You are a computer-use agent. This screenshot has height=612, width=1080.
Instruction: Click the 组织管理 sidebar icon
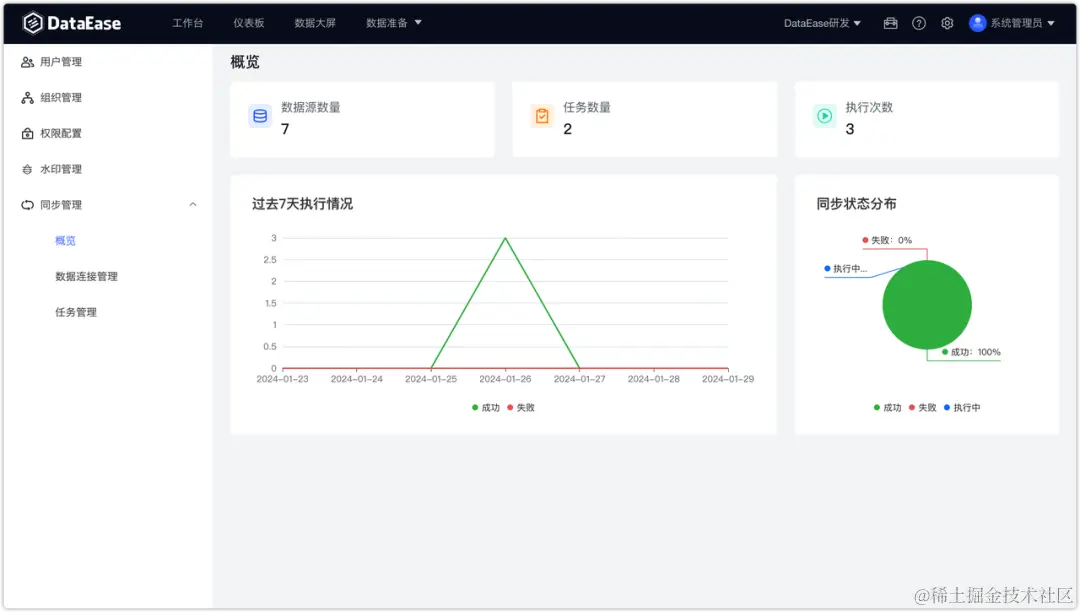27,98
